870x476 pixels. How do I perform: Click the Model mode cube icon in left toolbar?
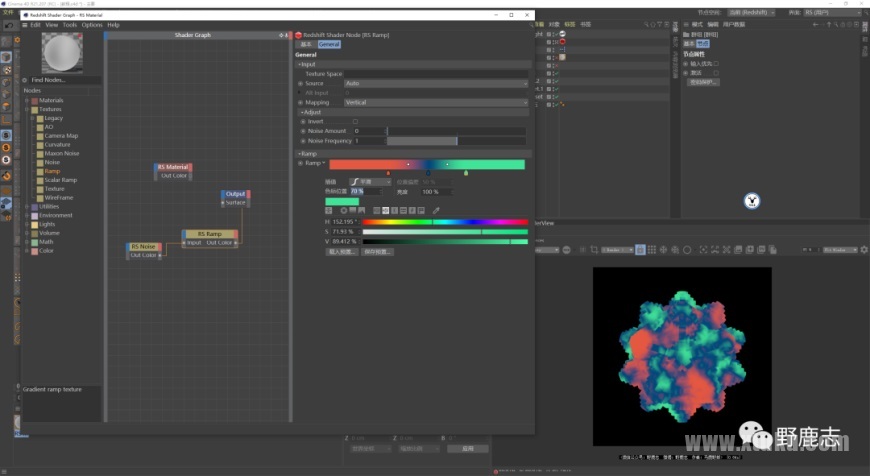click(x=6, y=57)
